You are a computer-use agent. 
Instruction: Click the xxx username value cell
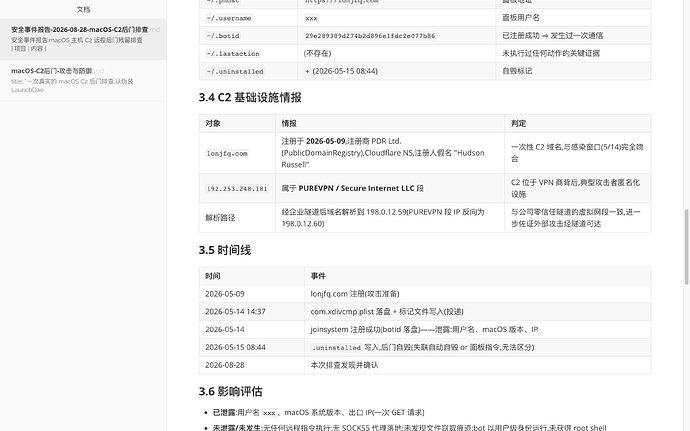(396, 18)
